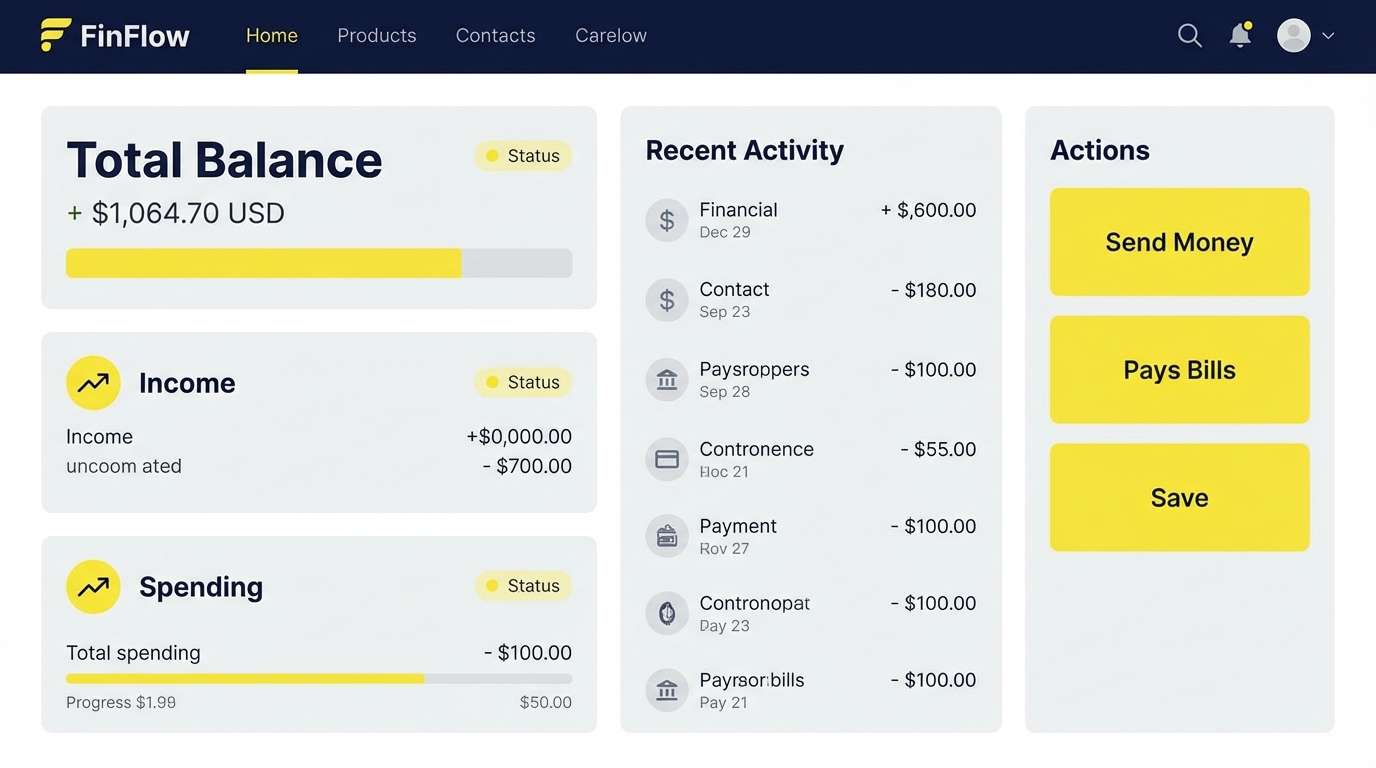Click the Payment briefcase icon

click(x=666, y=536)
